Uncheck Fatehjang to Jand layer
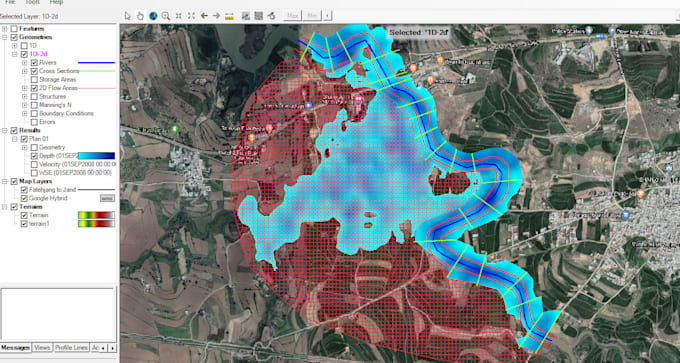 pyautogui.click(x=24, y=190)
